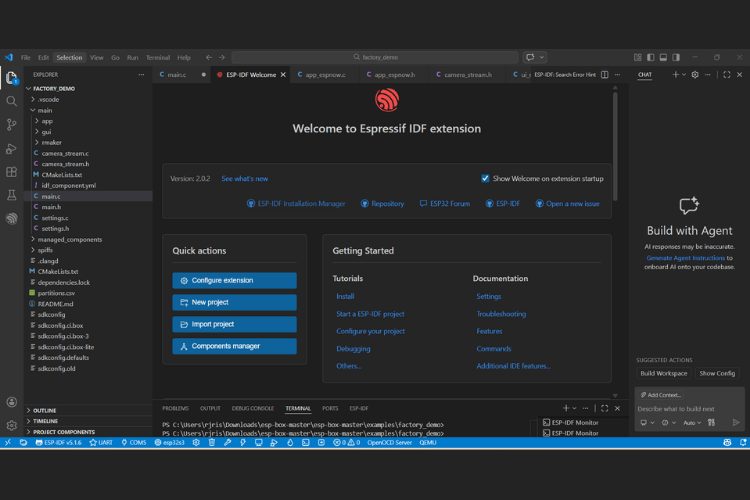Open the See what's new link
This screenshot has height=500, width=750.
pyautogui.click(x=244, y=178)
